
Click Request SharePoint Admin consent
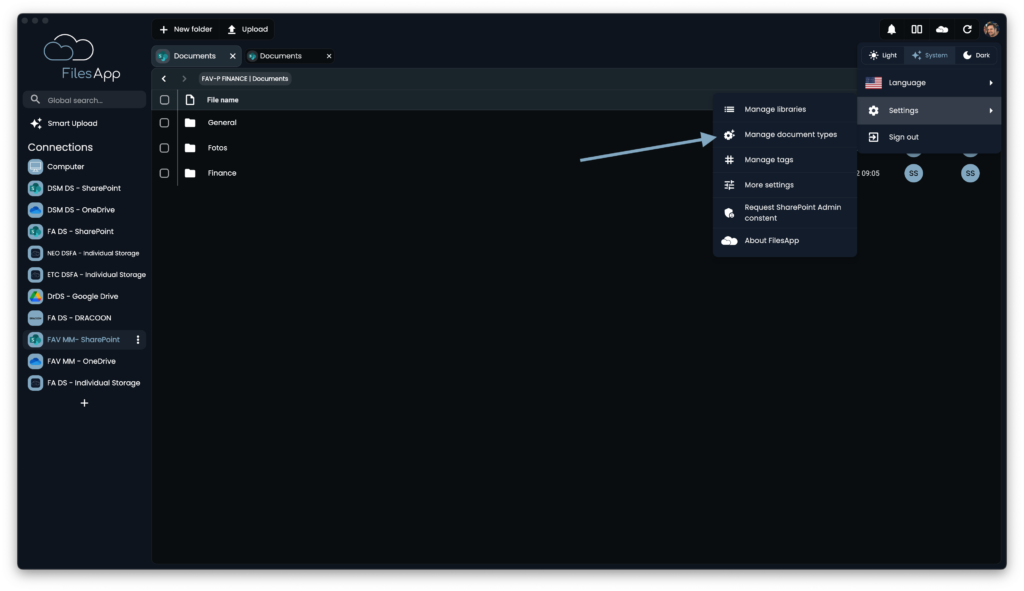(x=785, y=213)
